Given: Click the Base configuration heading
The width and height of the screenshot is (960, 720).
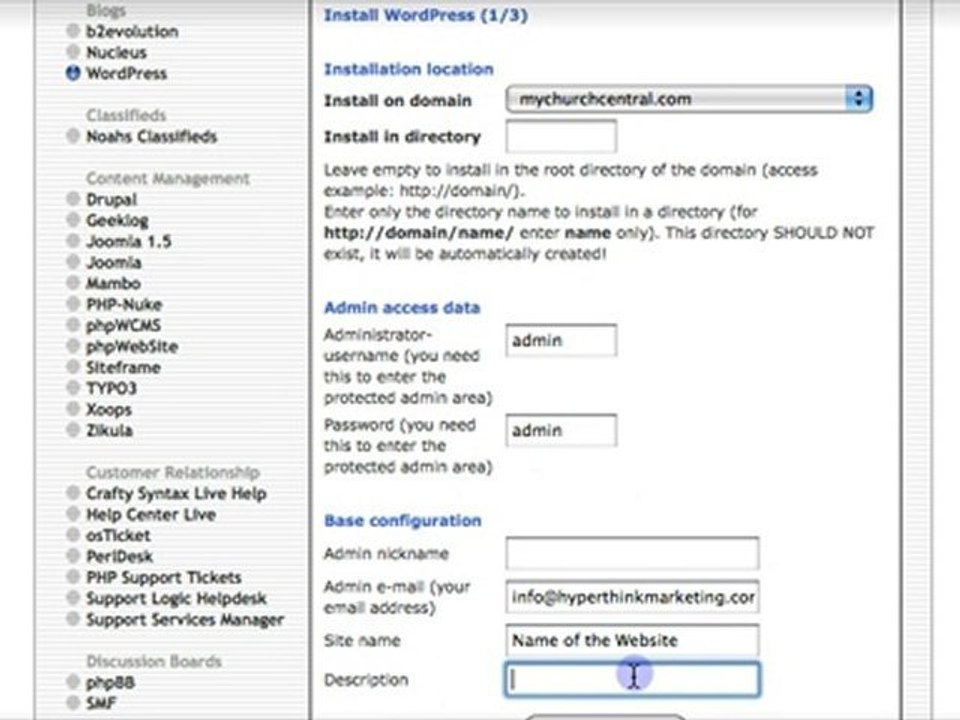Looking at the screenshot, I should [x=402, y=521].
